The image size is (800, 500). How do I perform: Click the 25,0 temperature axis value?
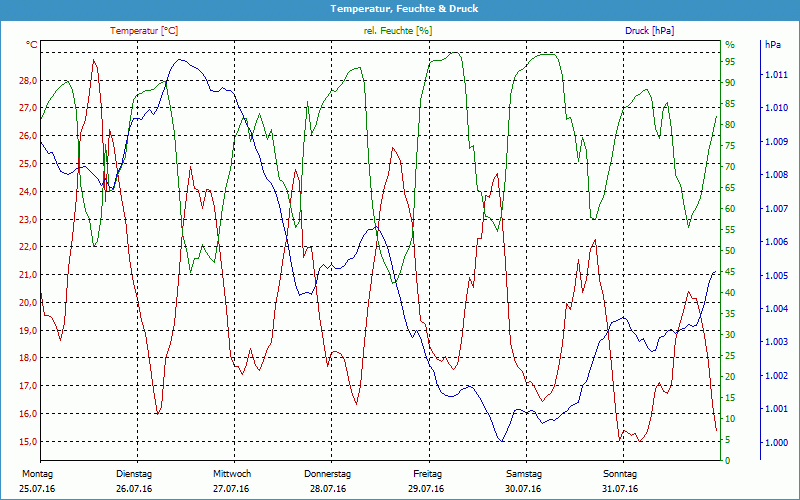tap(28, 163)
